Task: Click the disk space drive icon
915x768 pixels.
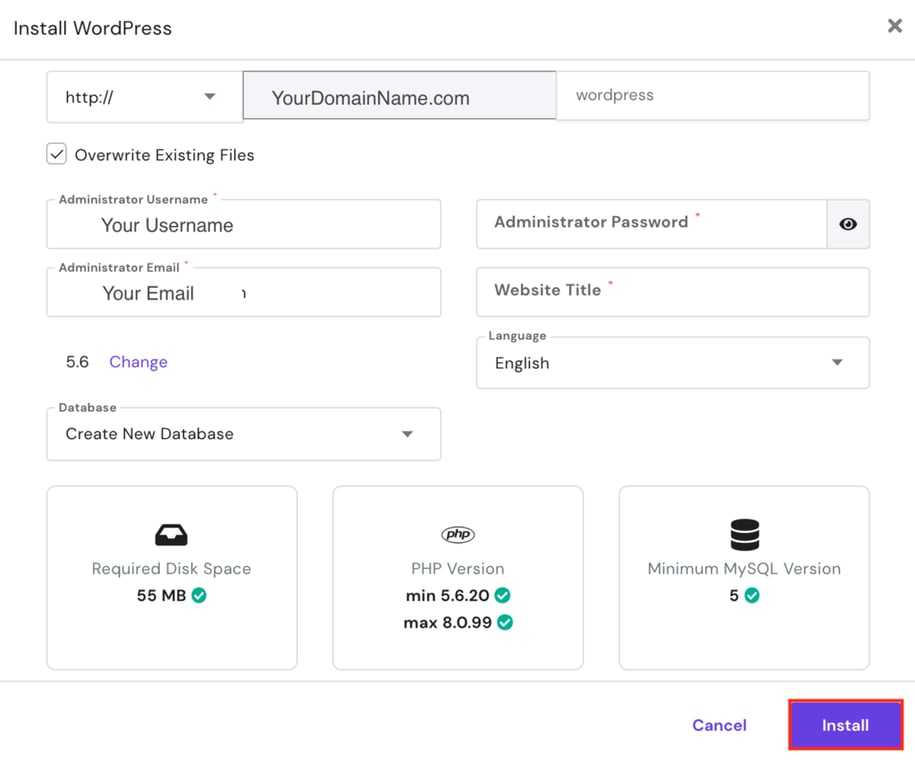Action: coord(171,534)
